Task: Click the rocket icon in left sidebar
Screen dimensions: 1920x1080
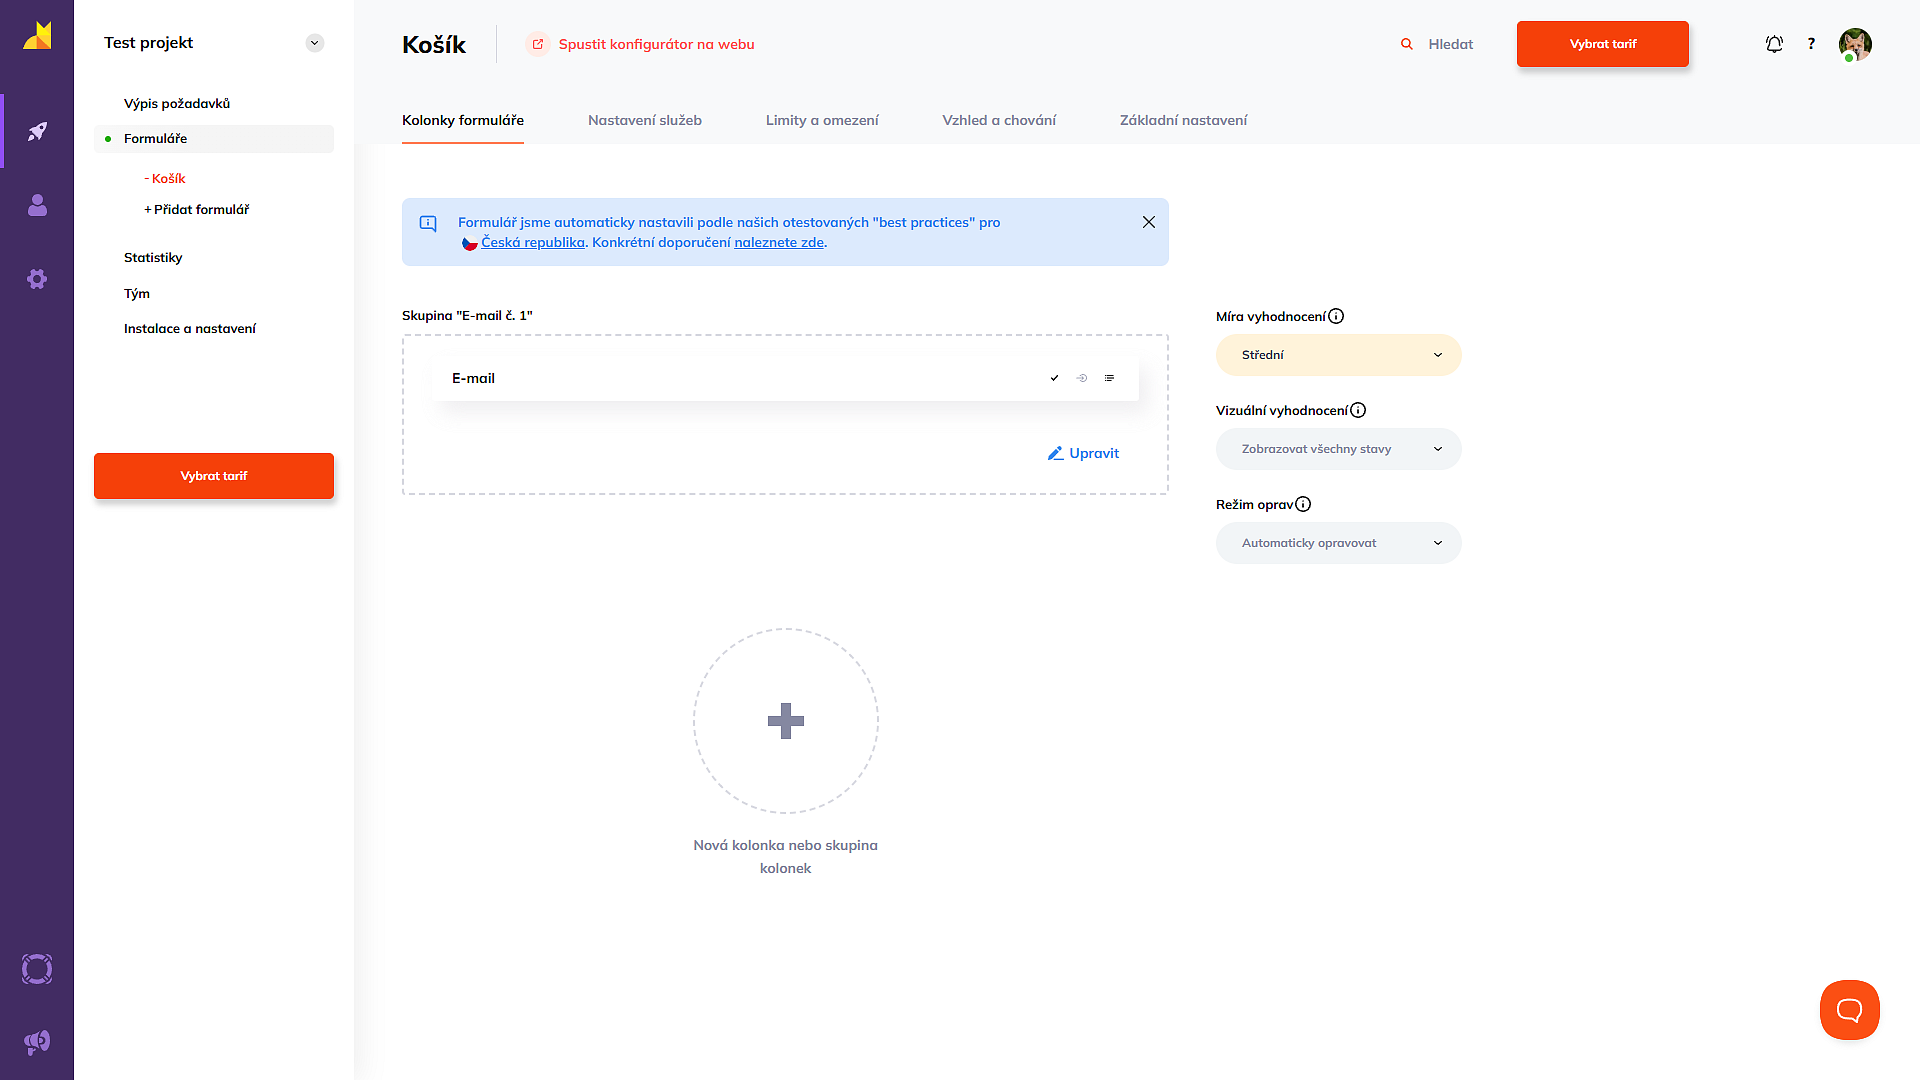Action: tap(37, 131)
